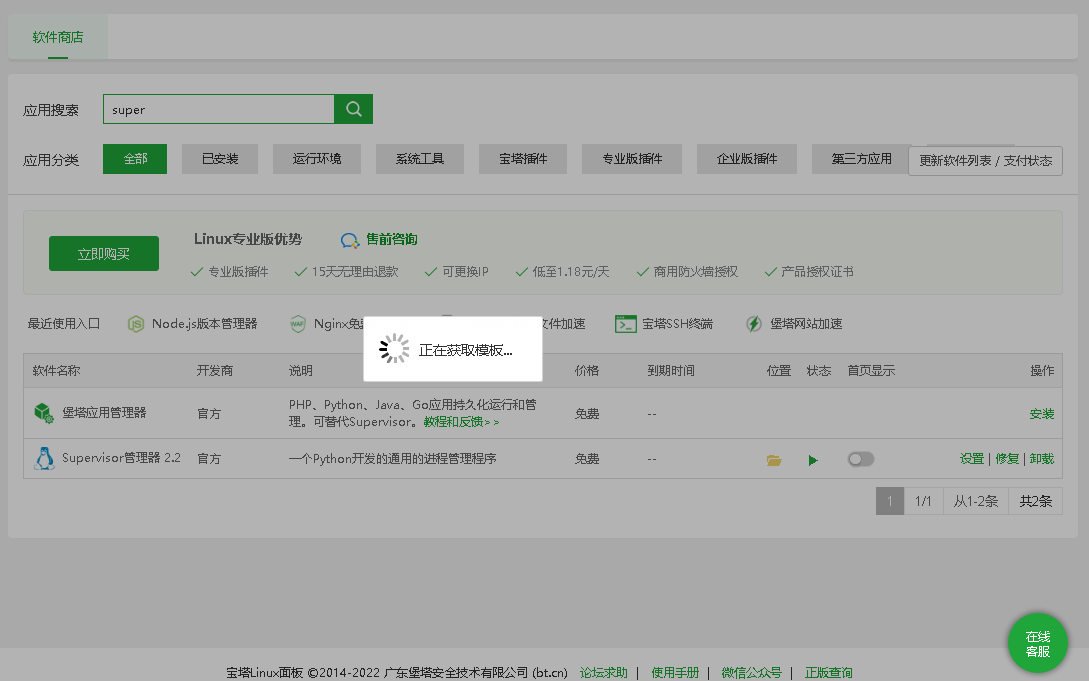Click 安装 for 堡塔应用管理器
This screenshot has width=1089, height=681.
[1042, 414]
